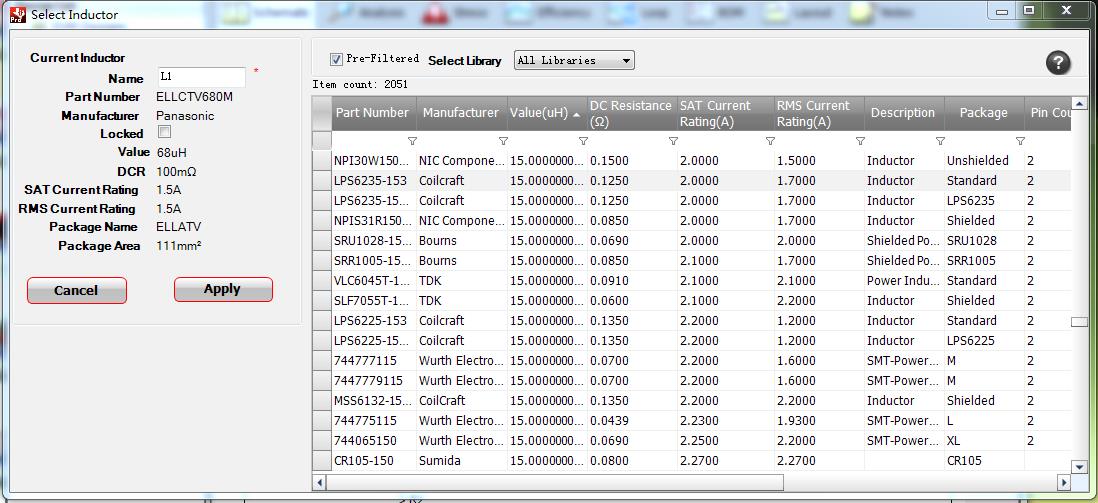Sort by Description column header
Image resolution: width=1098 pixels, height=503 pixels.
coord(903,113)
